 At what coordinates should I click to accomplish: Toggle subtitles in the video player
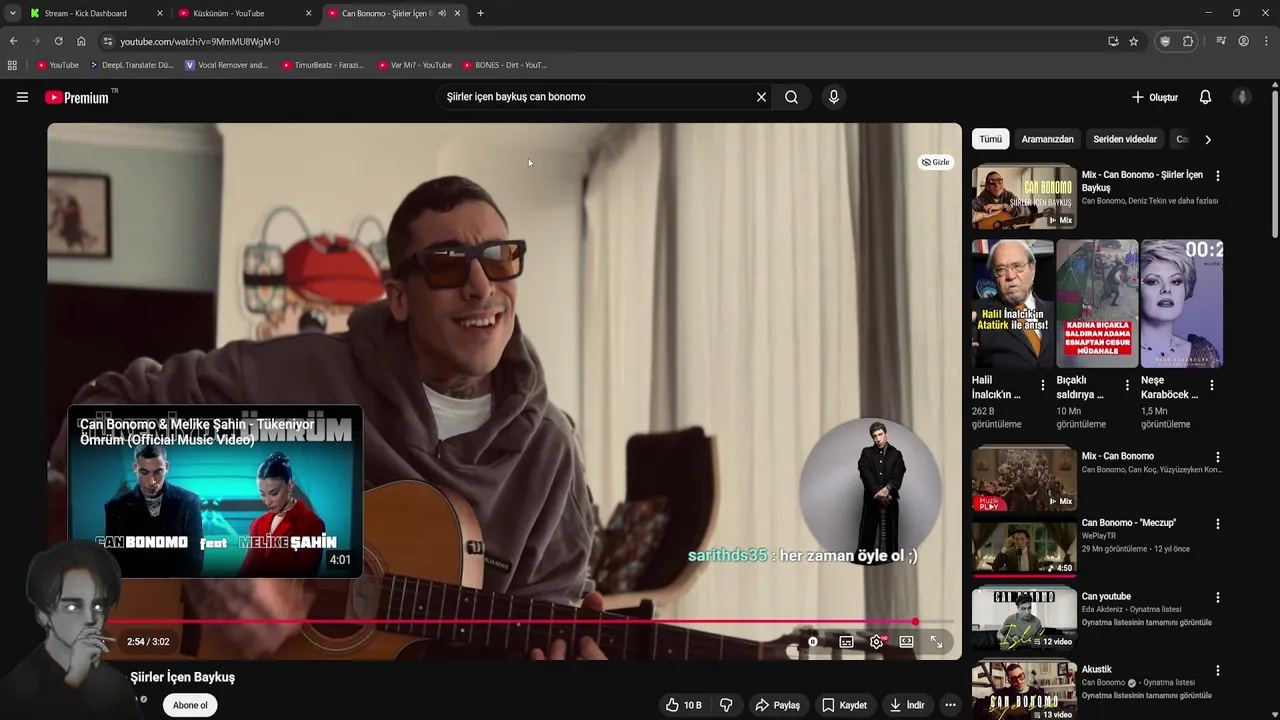[846, 642]
